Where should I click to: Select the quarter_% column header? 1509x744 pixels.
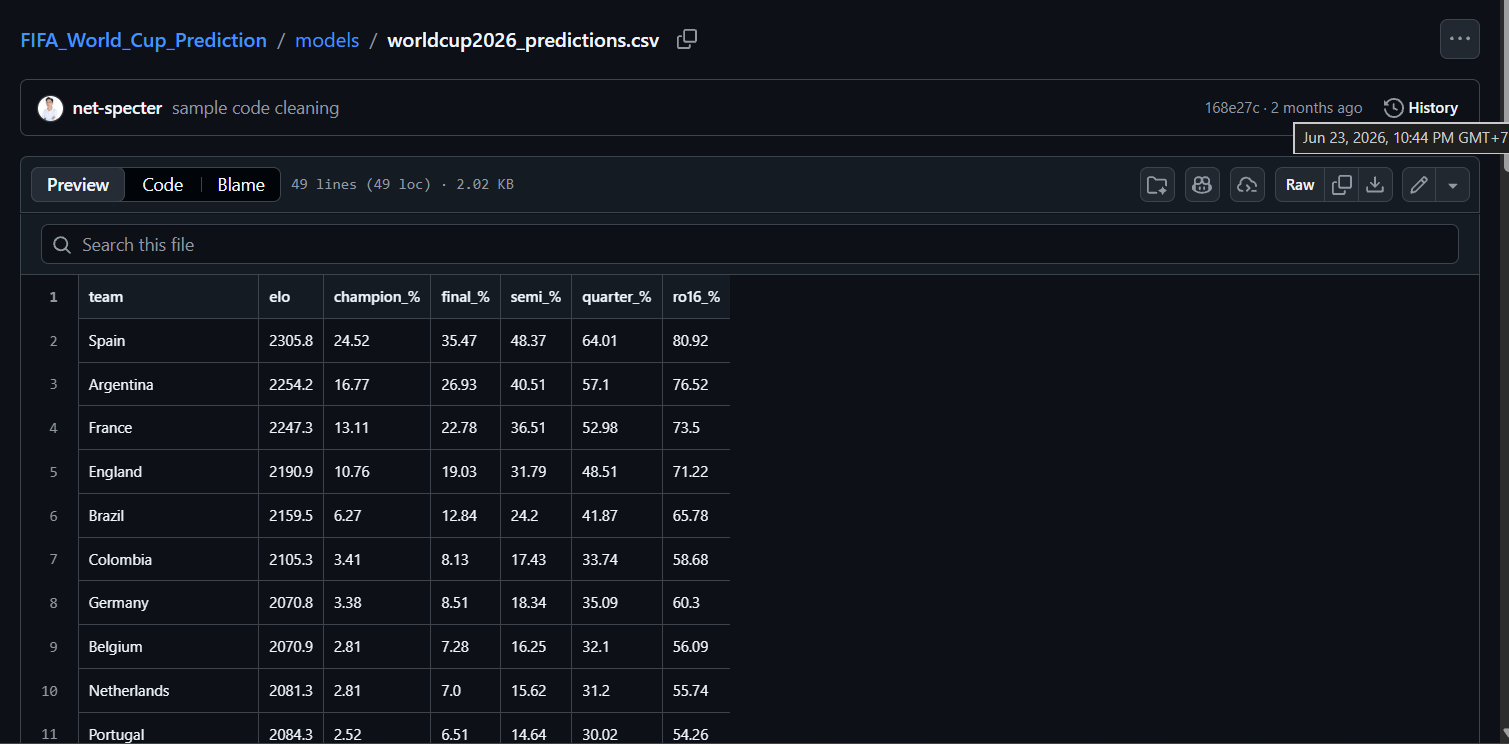pyautogui.click(x=617, y=297)
